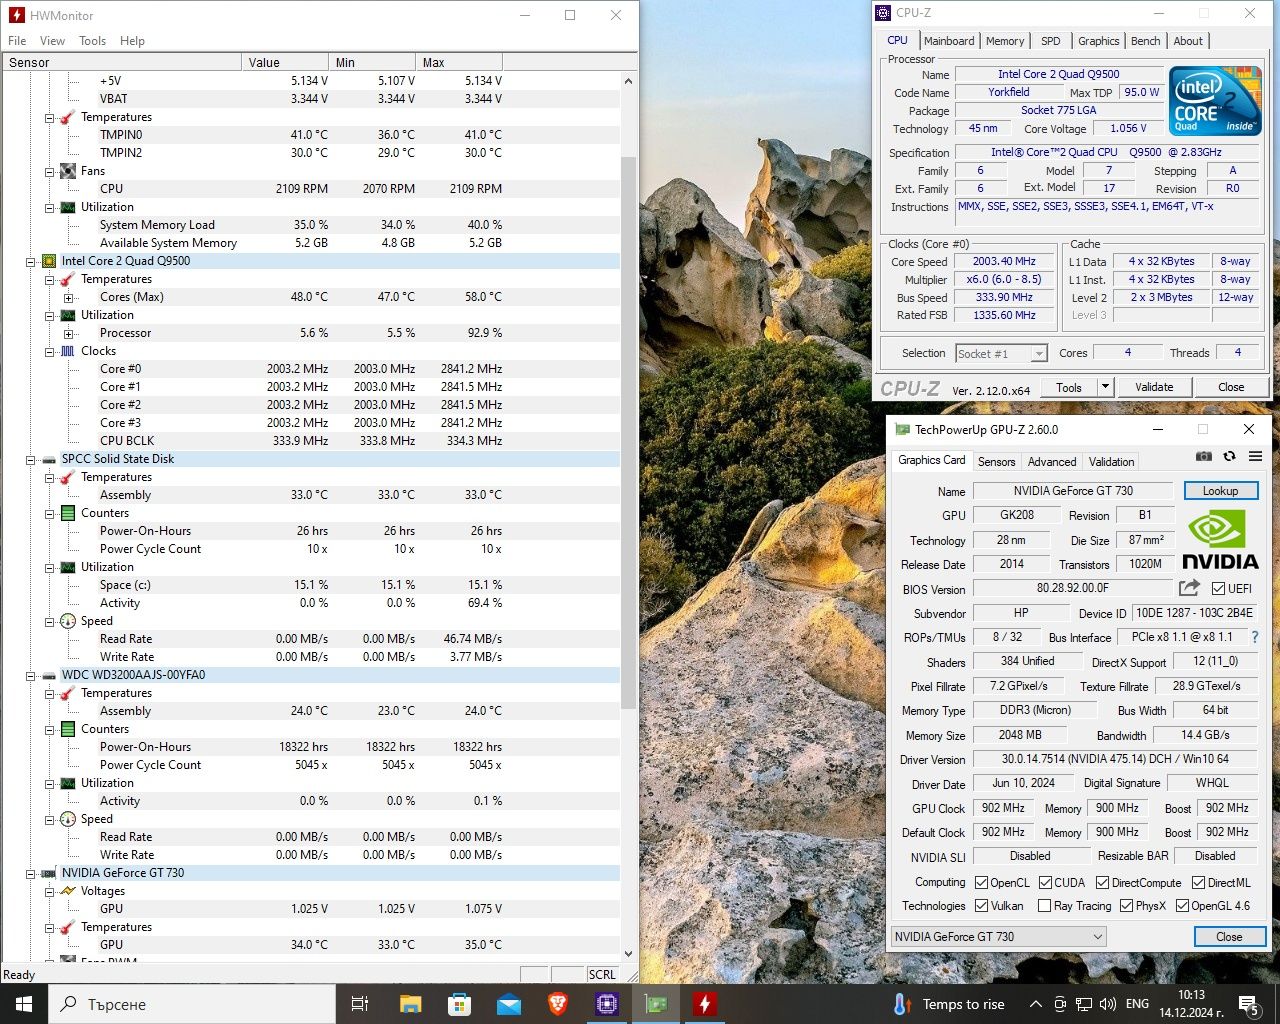This screenshot has width=1280, height=1024.
Task: Click the Intel Core 2 Quad logo in CPU-Z
Action: 1215,101
